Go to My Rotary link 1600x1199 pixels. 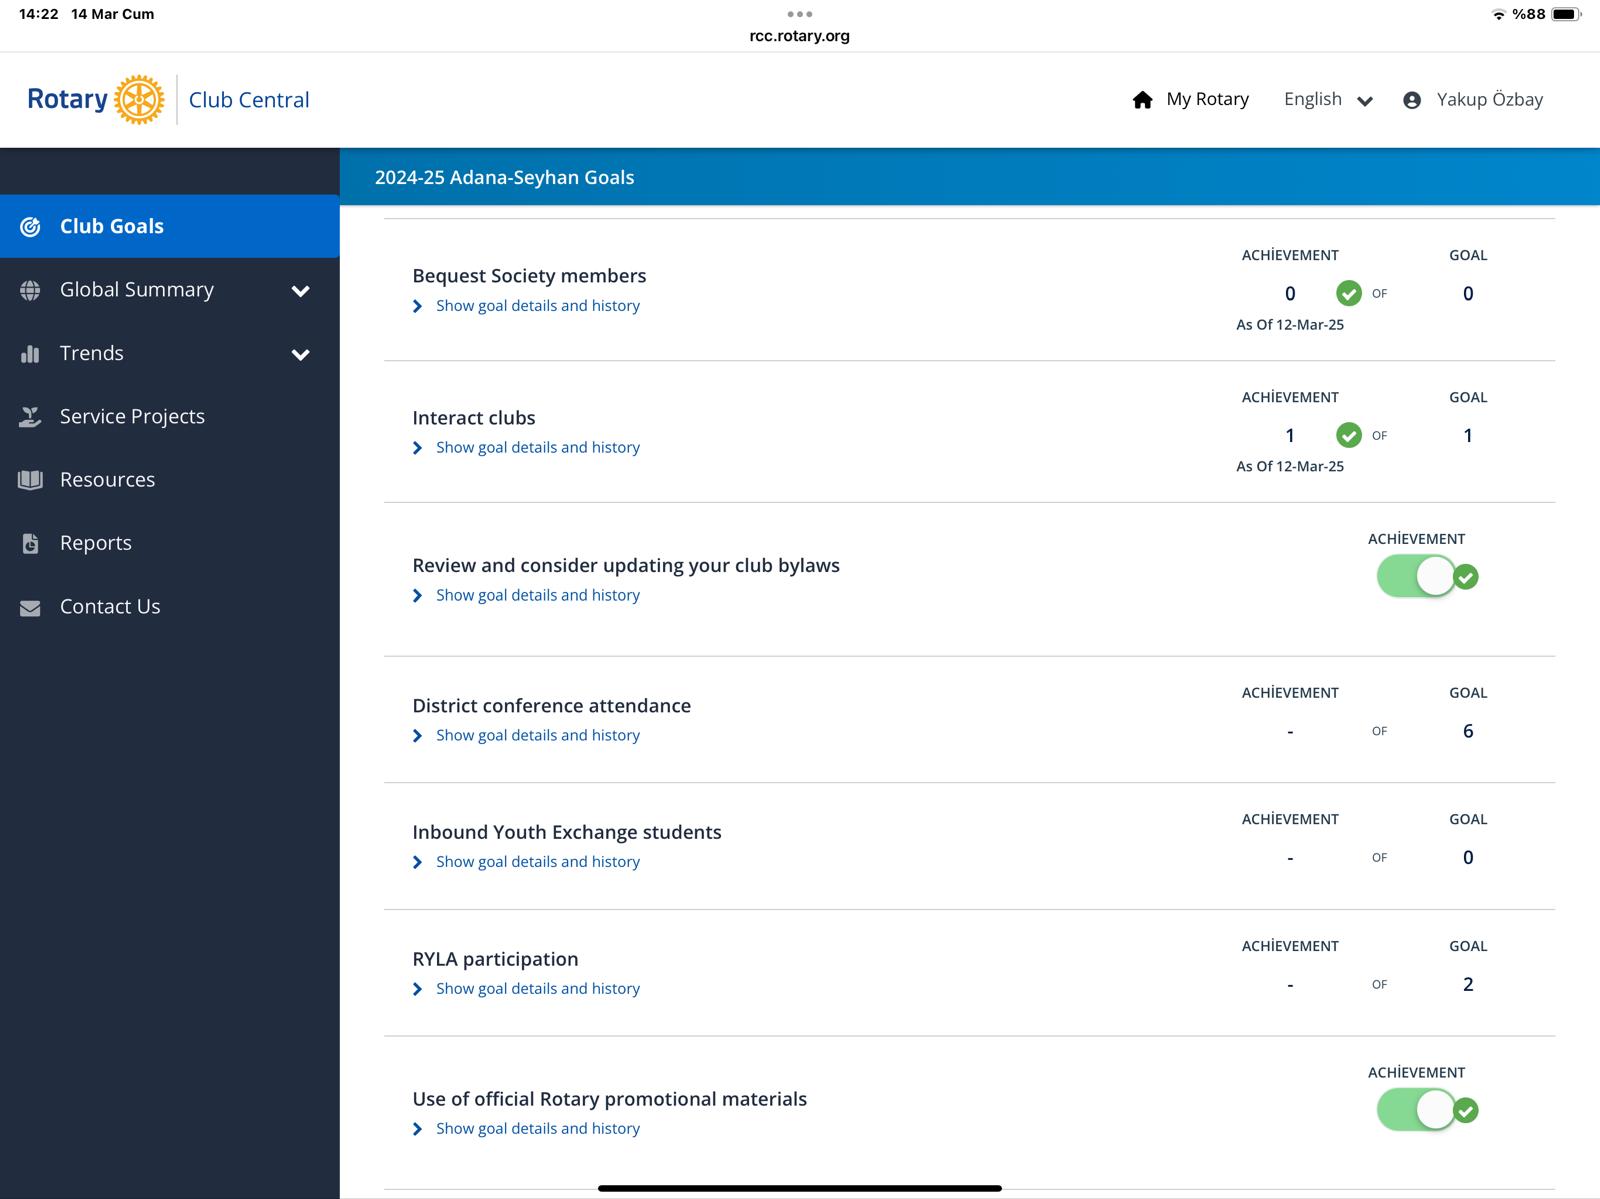[1207, 99]
